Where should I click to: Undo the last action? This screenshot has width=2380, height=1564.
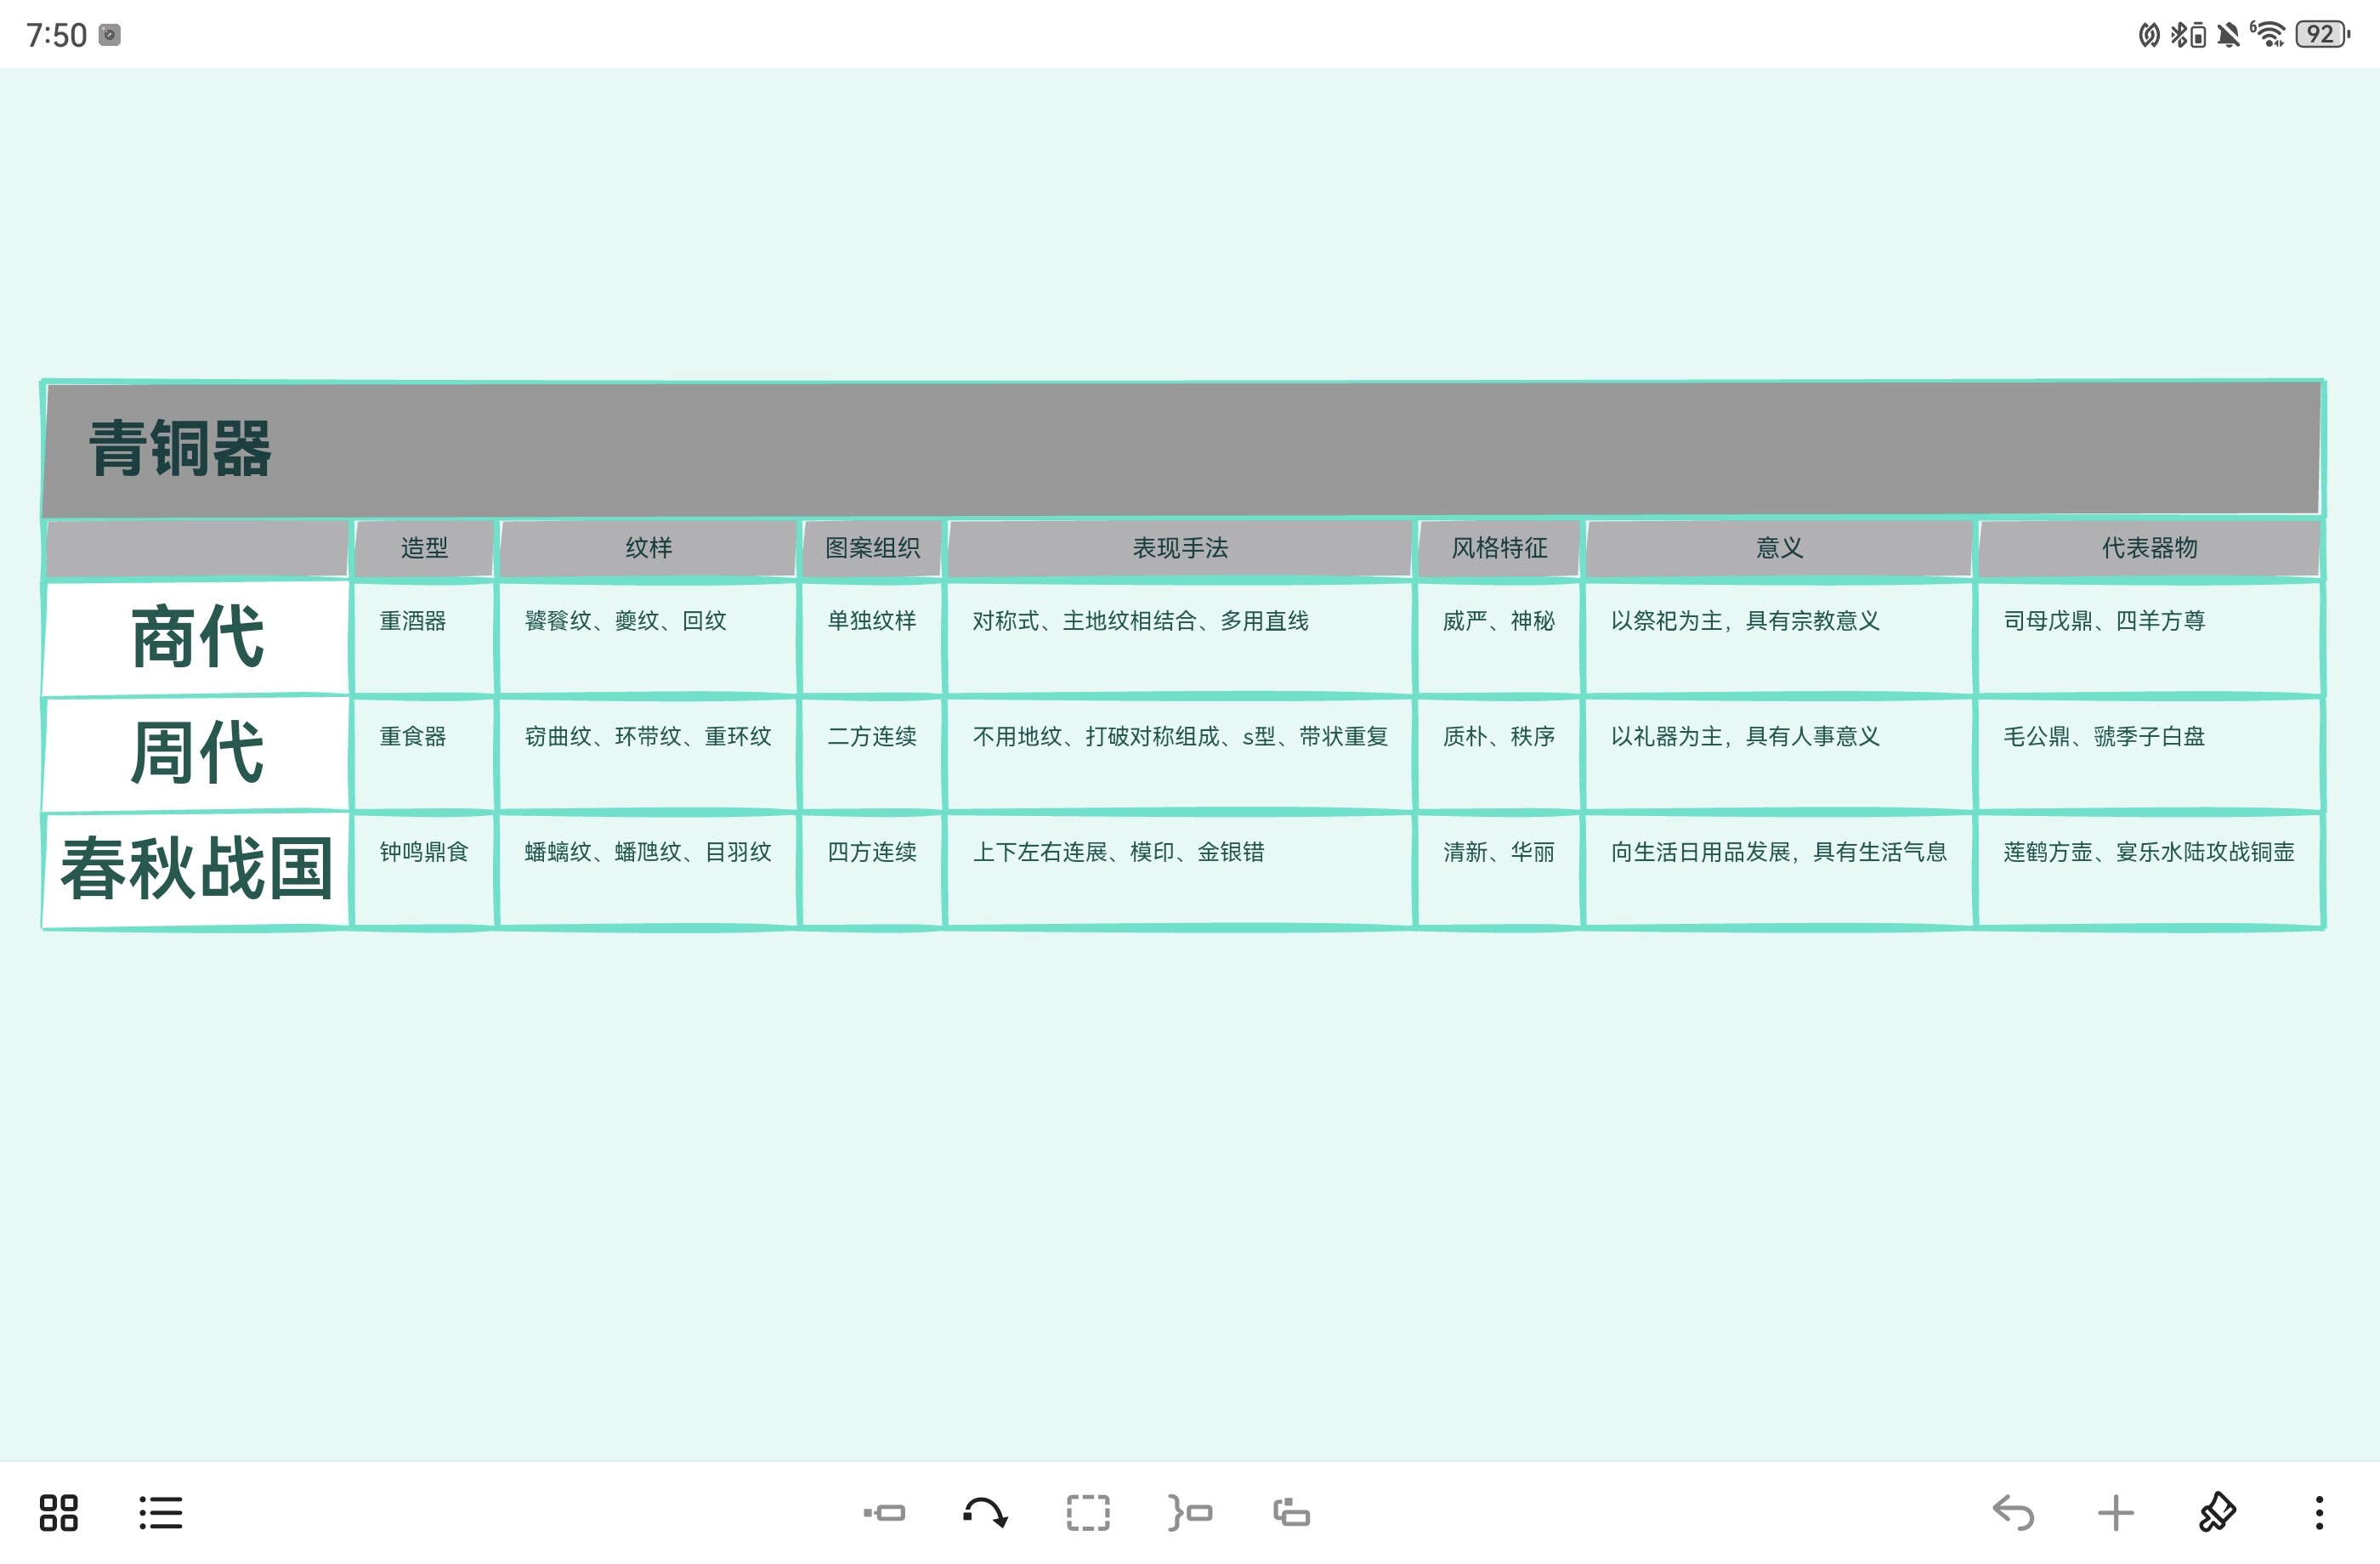pyautogui.click(x=2013, y=1512)
